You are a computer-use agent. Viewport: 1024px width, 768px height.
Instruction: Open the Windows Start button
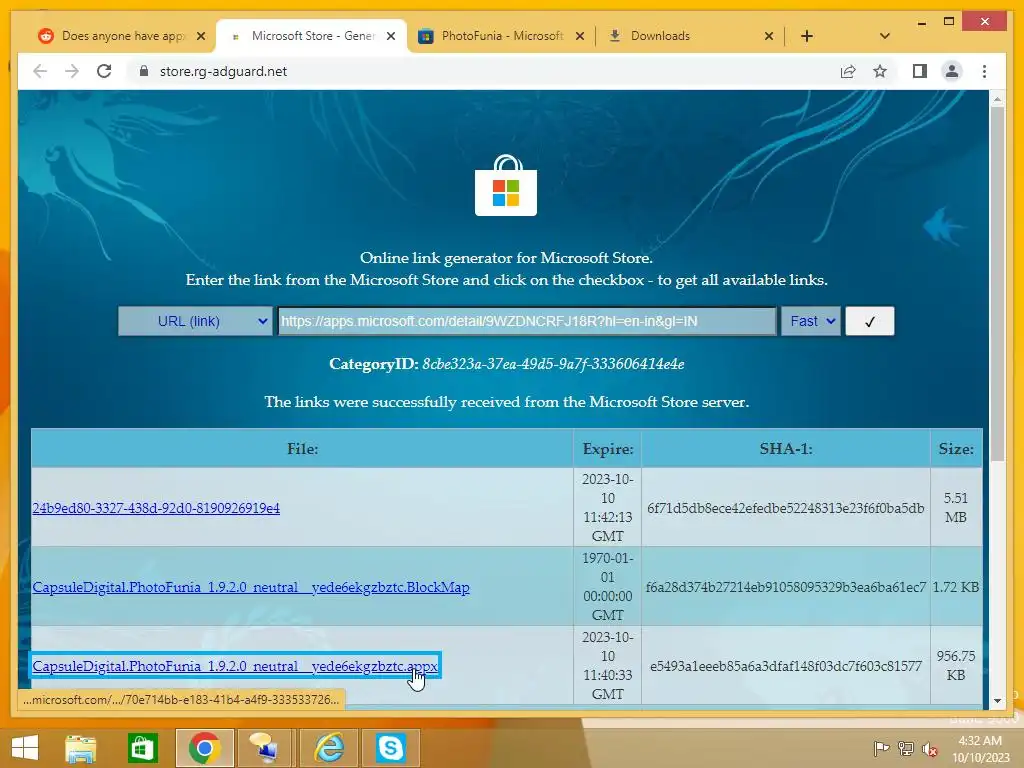click(x=25, y=748)
